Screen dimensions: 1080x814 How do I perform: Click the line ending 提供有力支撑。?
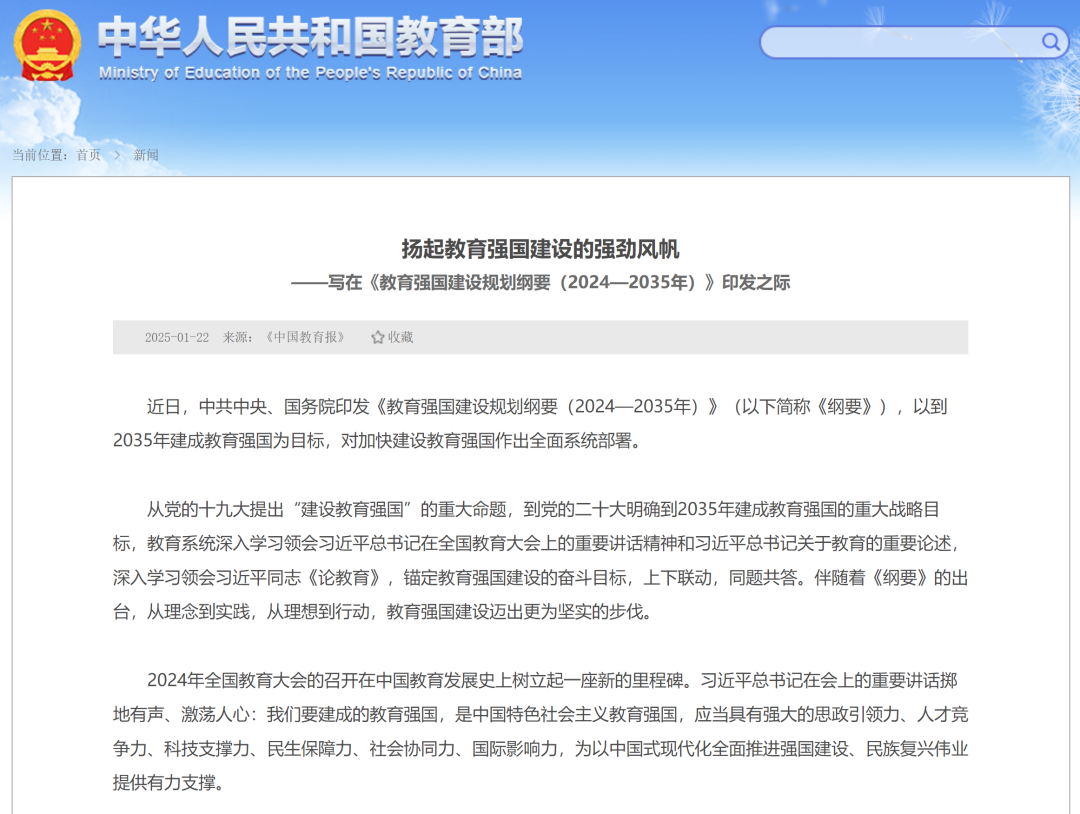click(x=169, y=782)
